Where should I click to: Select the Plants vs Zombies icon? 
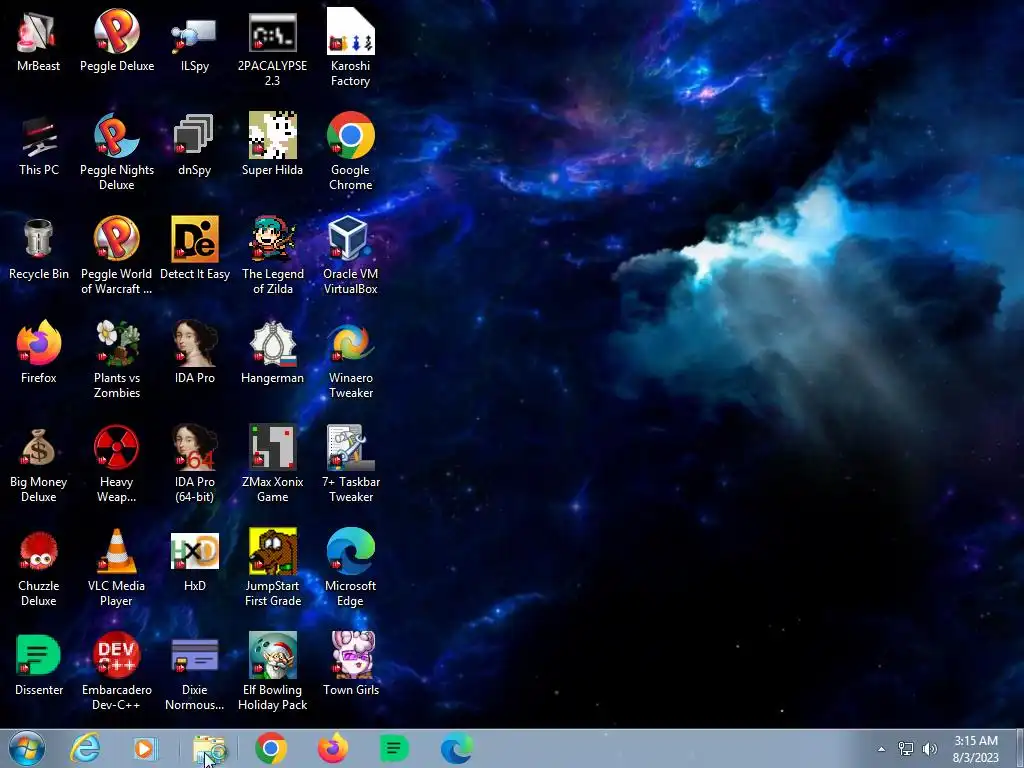117,360
